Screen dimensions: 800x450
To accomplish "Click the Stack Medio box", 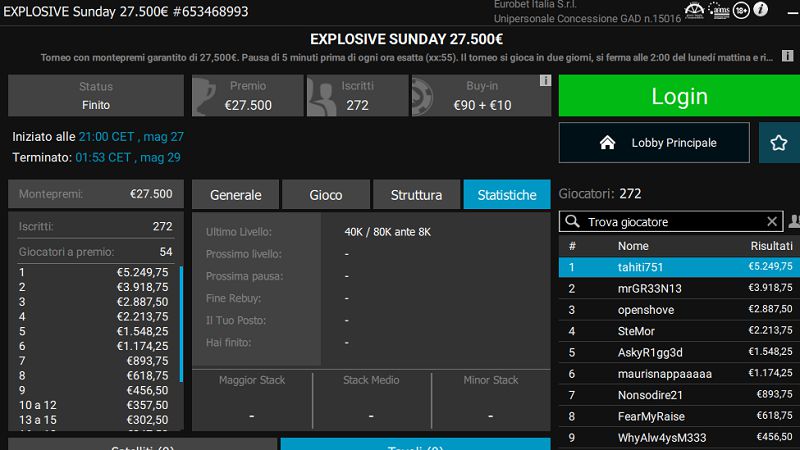I will tap(371, 399).
